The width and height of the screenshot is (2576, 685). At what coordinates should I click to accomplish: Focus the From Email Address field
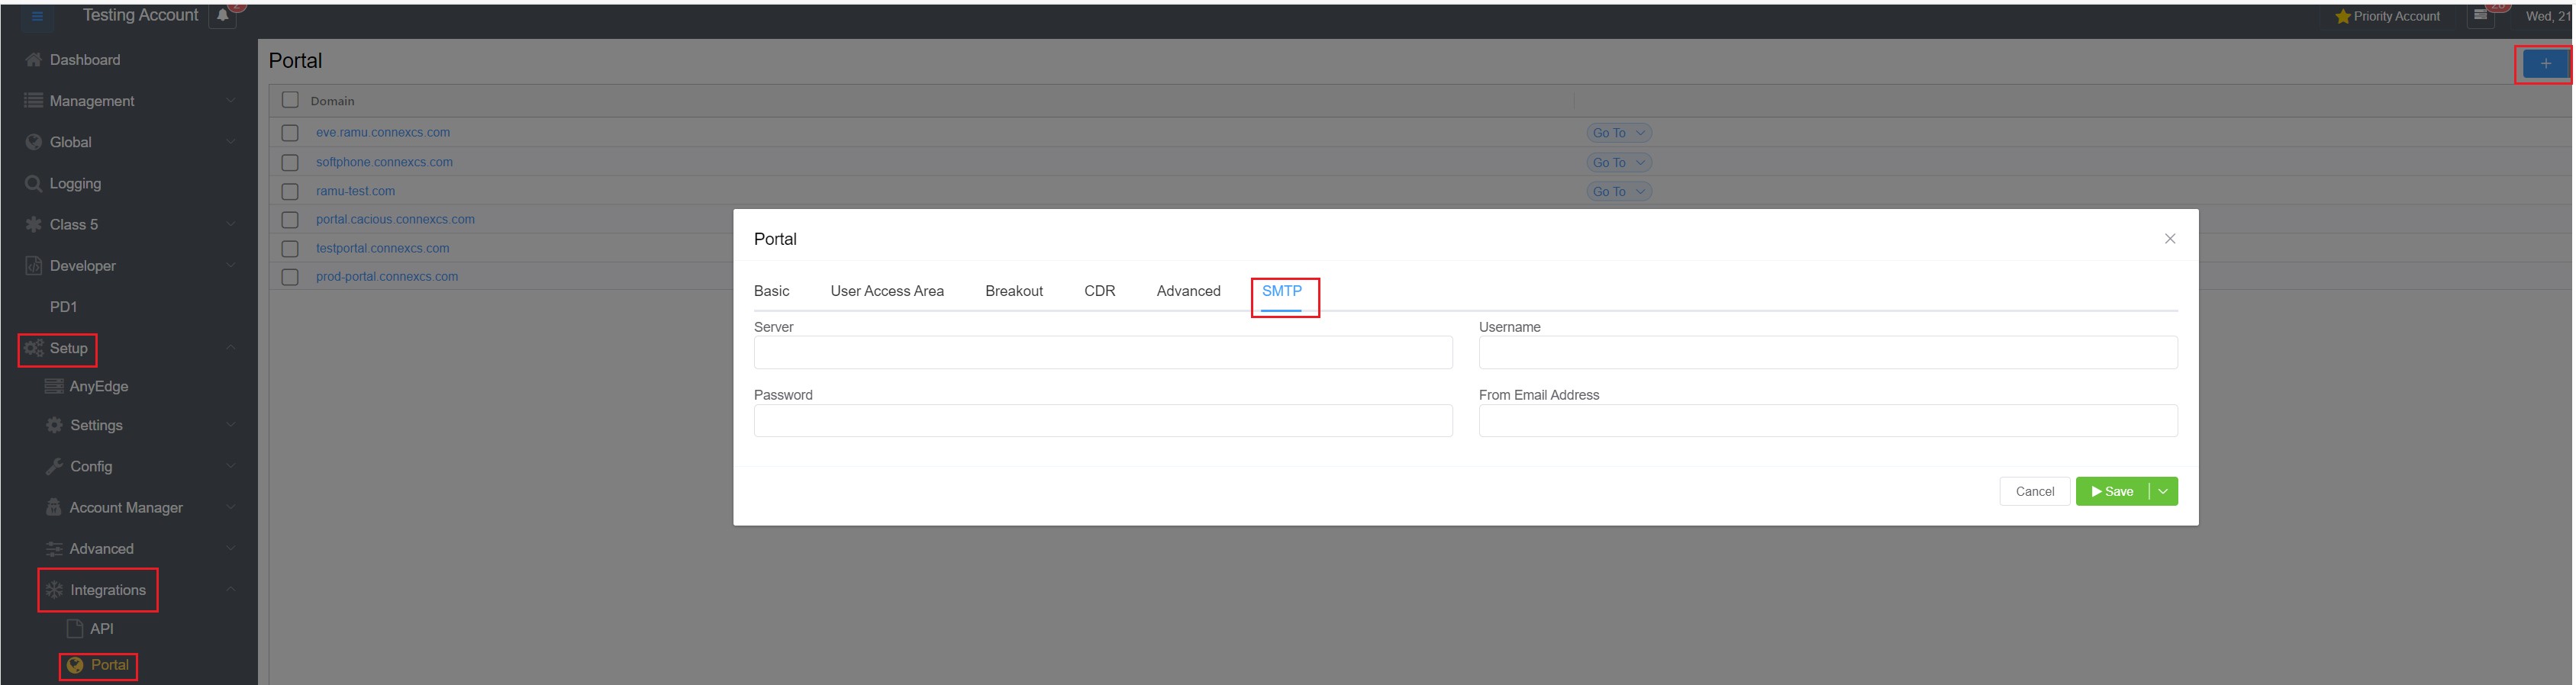(x=1827, y=421)
